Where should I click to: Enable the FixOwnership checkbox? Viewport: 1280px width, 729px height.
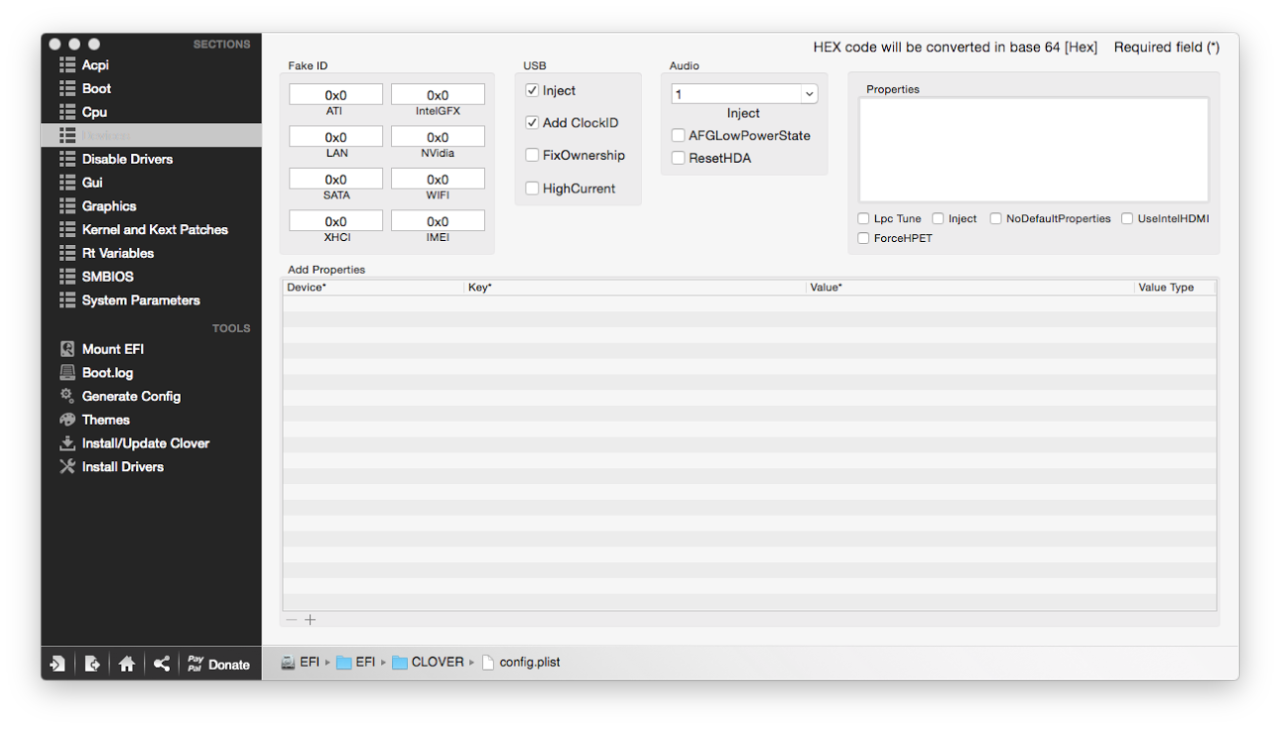(532, 155)
